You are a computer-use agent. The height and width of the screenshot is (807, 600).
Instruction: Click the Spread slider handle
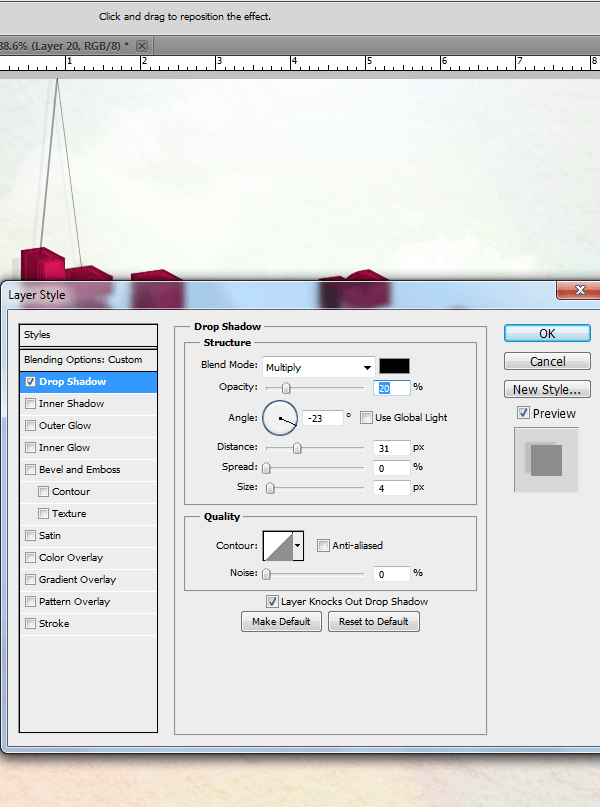(266, 468)
